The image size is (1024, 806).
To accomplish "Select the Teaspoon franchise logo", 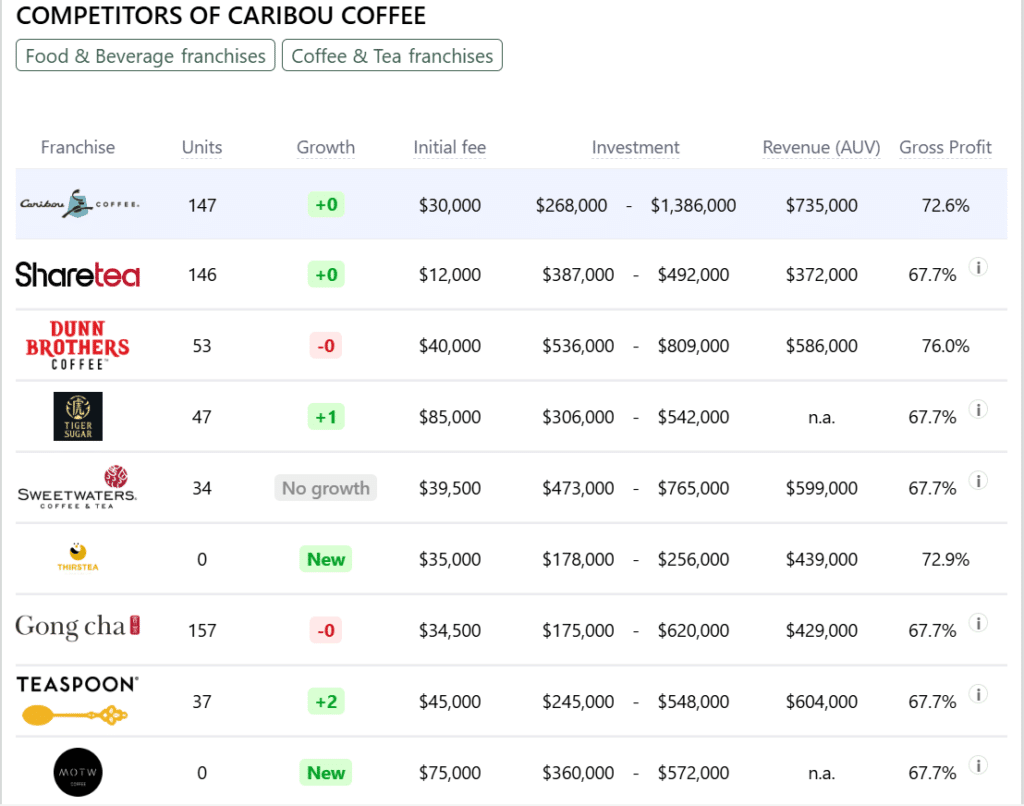I will point(77,700).
